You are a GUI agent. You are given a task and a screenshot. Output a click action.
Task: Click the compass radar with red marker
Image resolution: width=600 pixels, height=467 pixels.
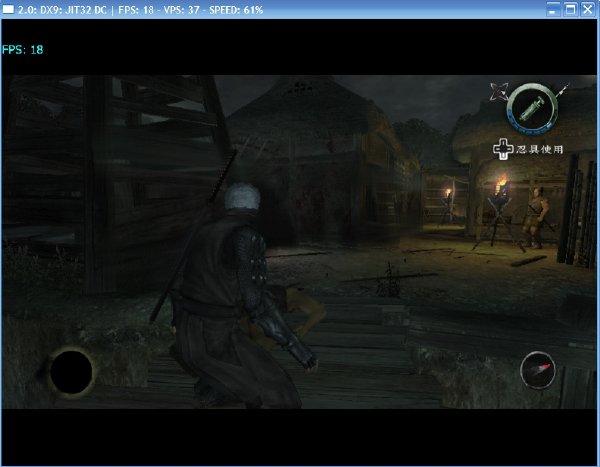[538, 370]
